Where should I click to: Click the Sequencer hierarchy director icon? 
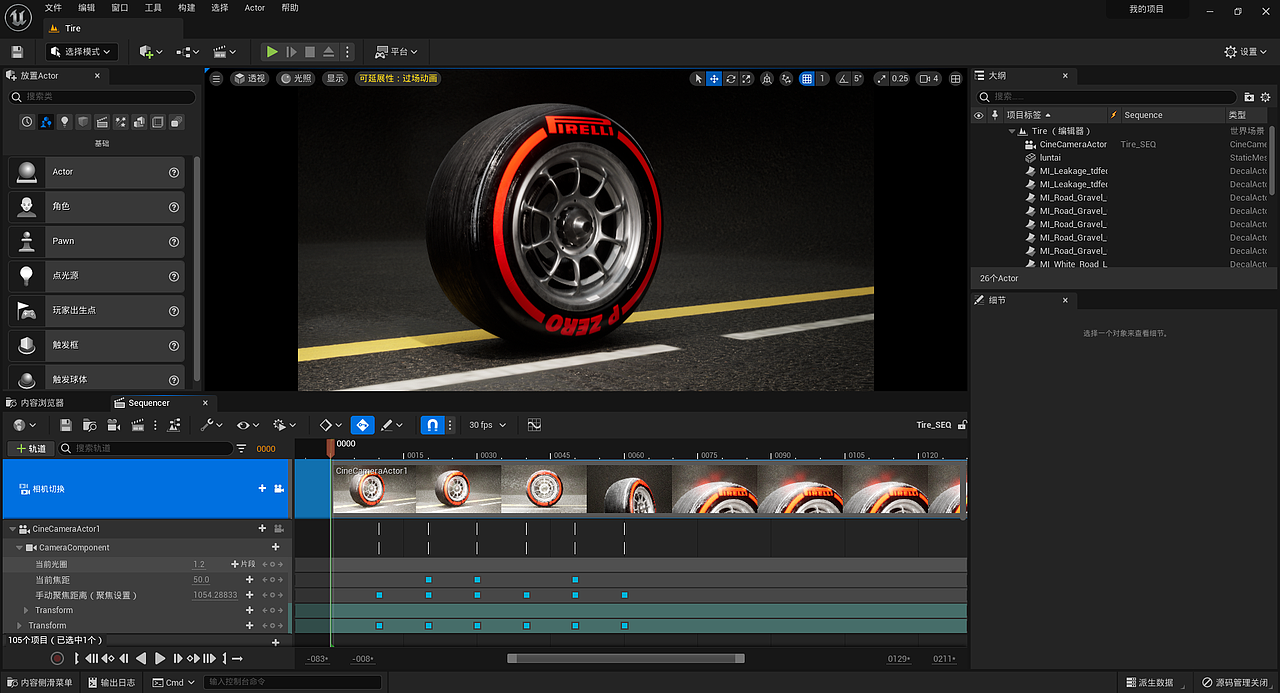coord(174,425)
